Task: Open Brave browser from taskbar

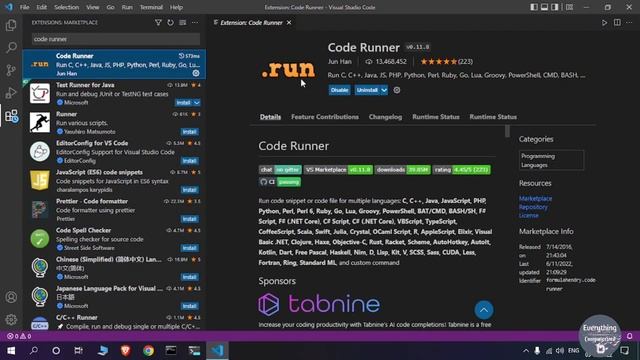Action: [x=126, y=351]
